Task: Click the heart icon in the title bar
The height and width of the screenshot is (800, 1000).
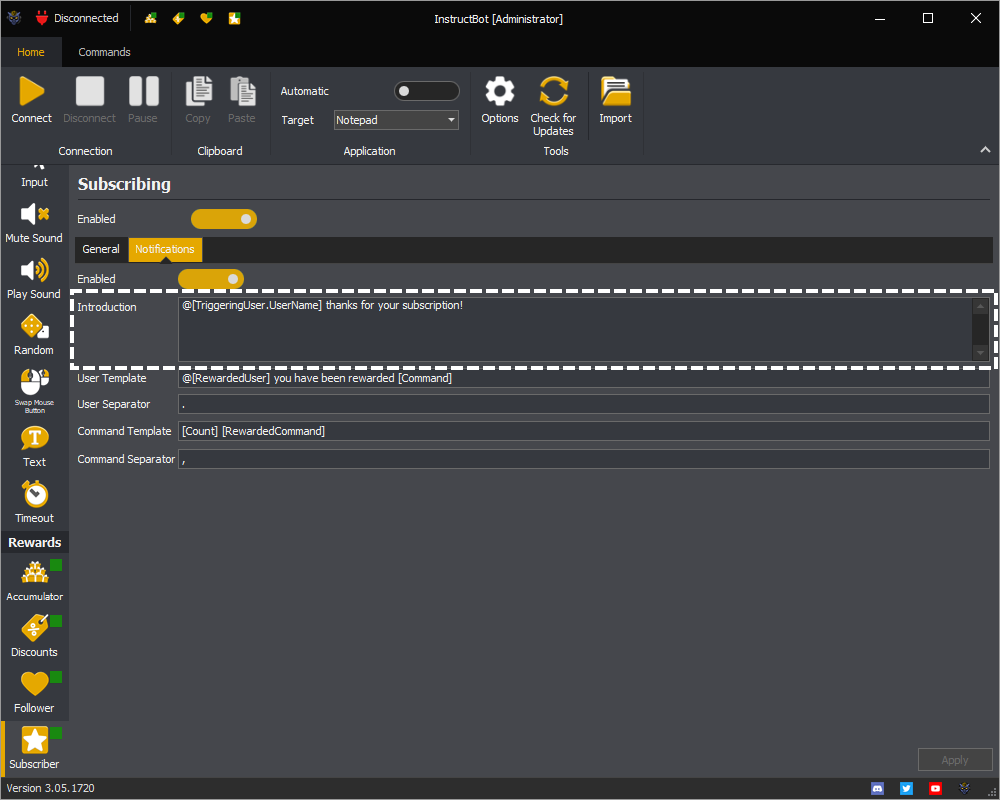Action: pos(206,19)
